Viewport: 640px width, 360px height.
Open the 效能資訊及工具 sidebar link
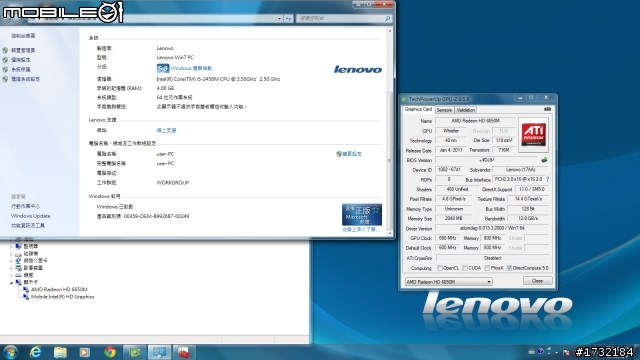point(28,225)
